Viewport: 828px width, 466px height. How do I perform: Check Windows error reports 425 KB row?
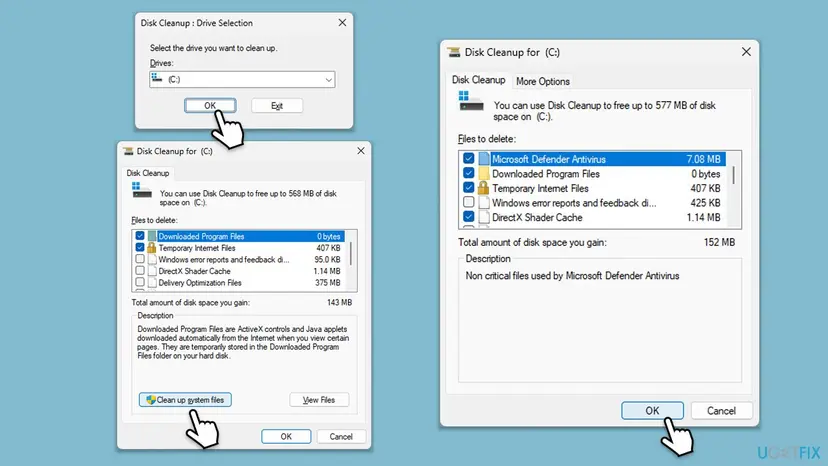coord(468,202)
